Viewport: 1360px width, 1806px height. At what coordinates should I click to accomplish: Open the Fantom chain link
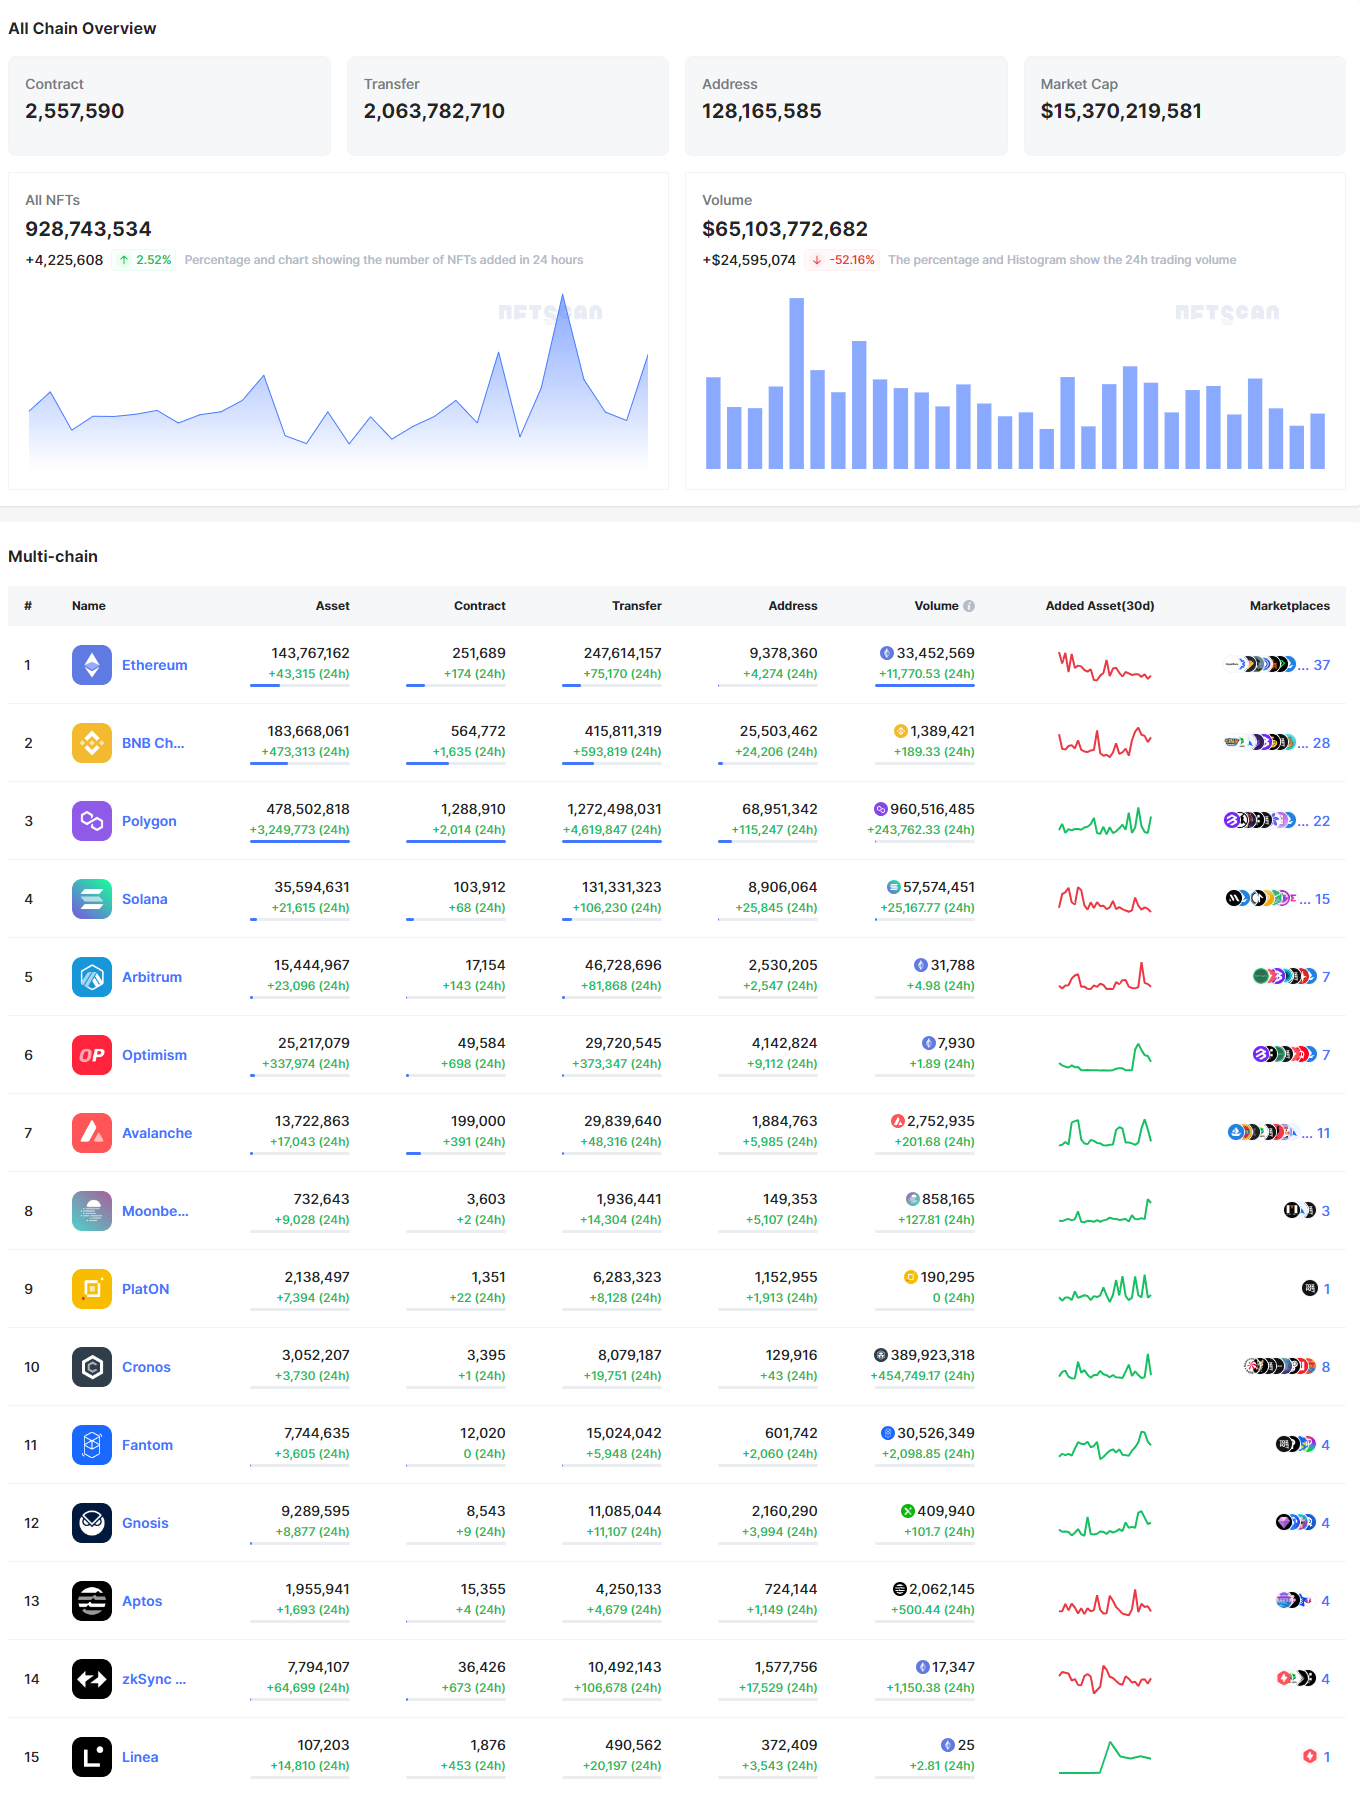(147, 1445)
